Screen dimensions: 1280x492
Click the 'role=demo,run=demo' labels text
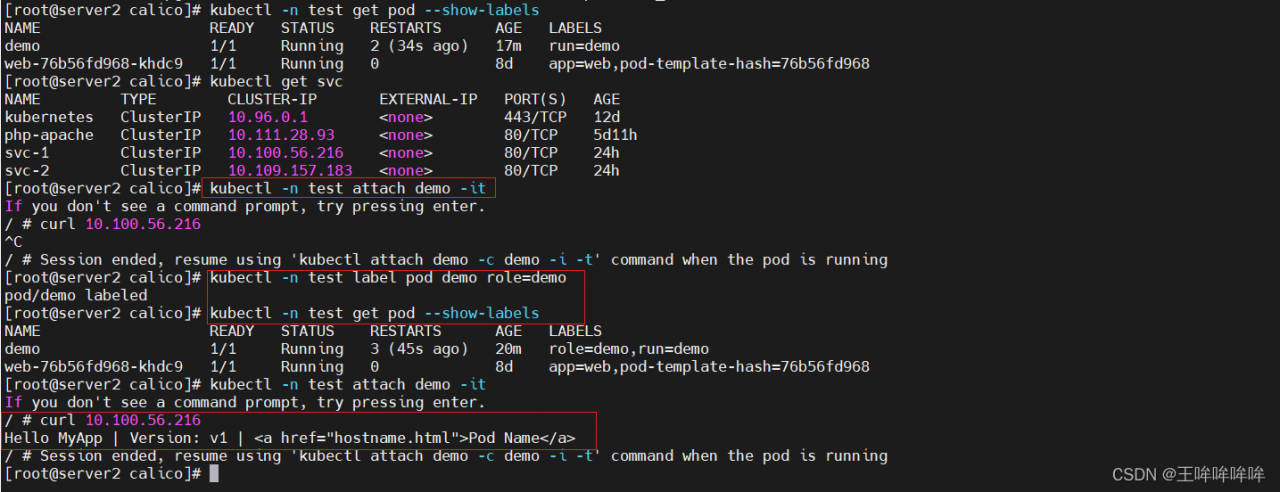[628, 349]
